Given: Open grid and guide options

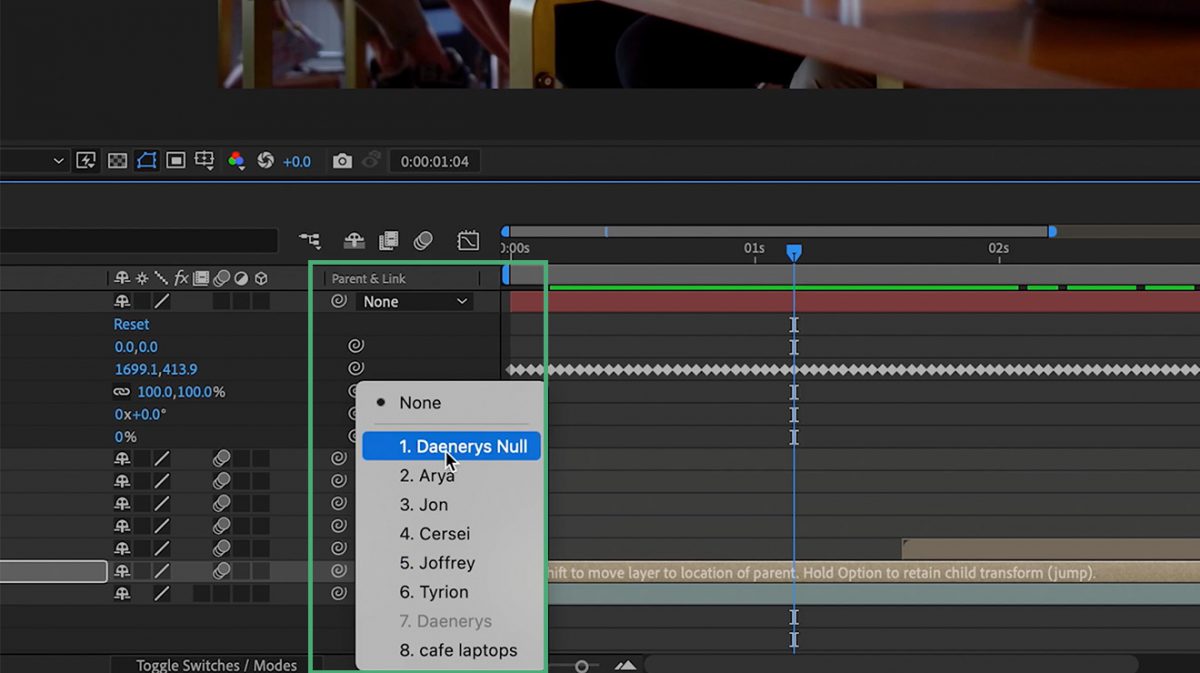Looking at the screenshot, I should 205,161.
